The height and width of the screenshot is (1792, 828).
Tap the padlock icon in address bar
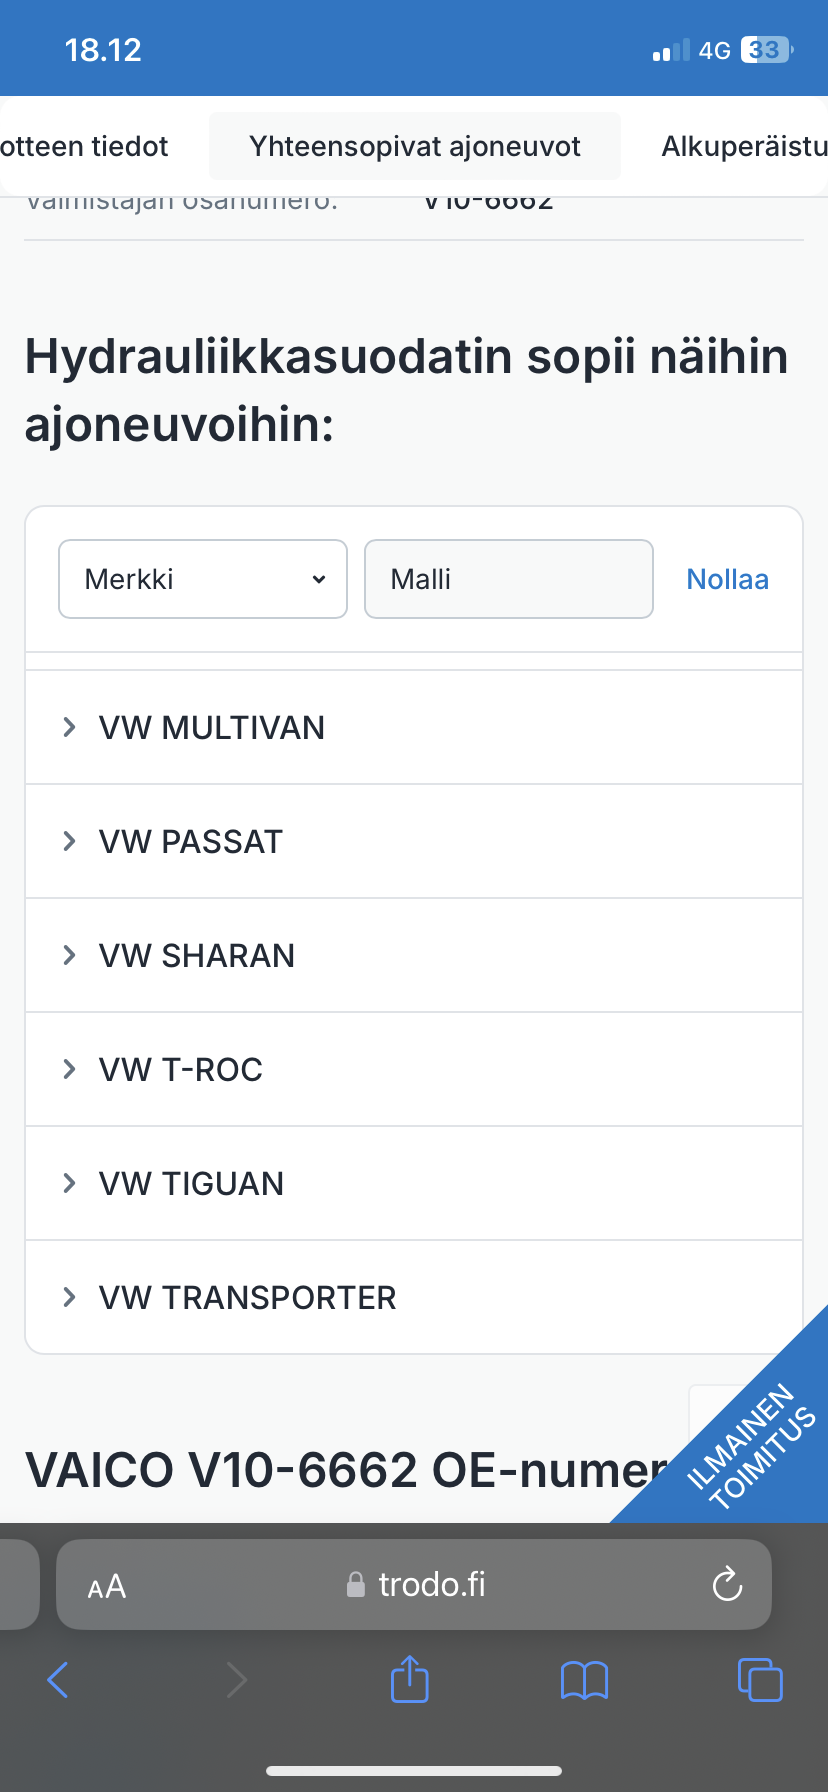[355, 1585]
